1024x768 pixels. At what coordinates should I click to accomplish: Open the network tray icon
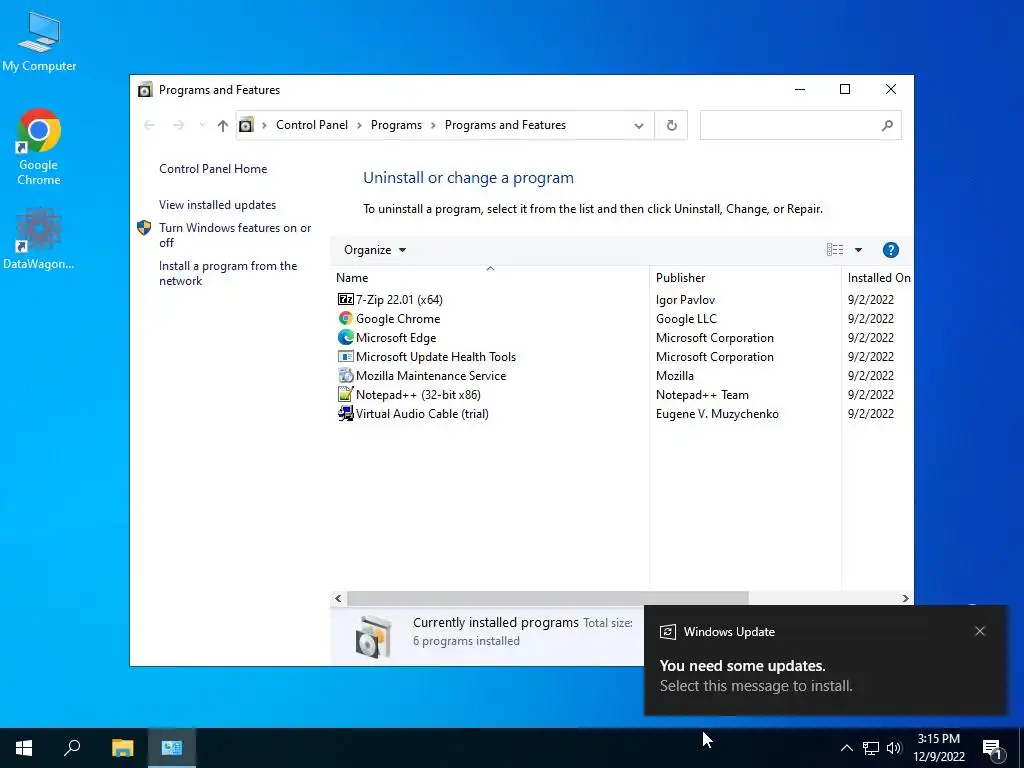pyautogui.click(x=871, y=748)
